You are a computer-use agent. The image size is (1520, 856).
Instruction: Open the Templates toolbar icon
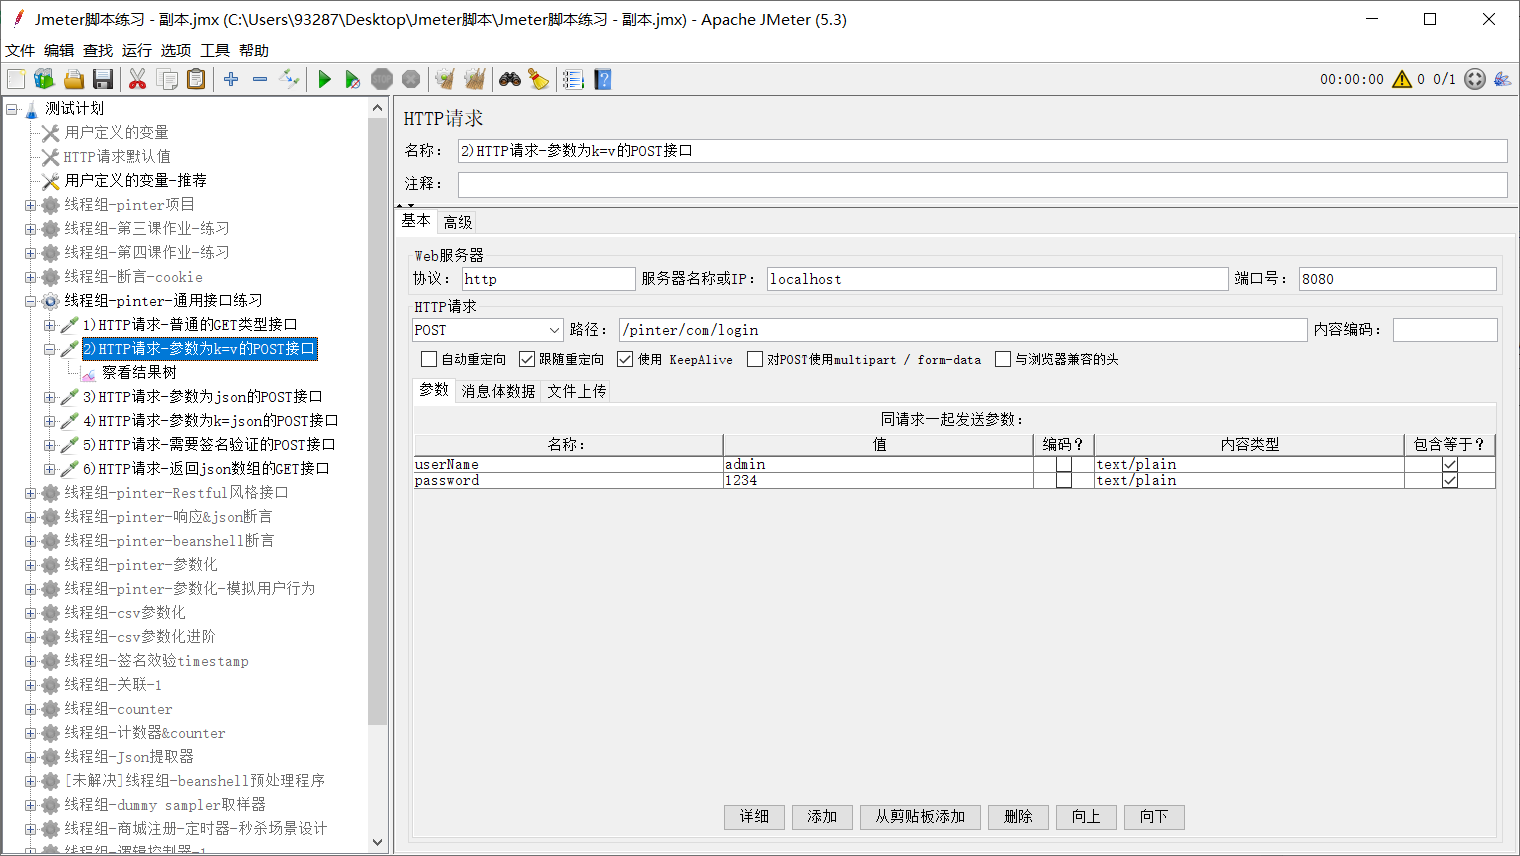[x=44, y=79]
